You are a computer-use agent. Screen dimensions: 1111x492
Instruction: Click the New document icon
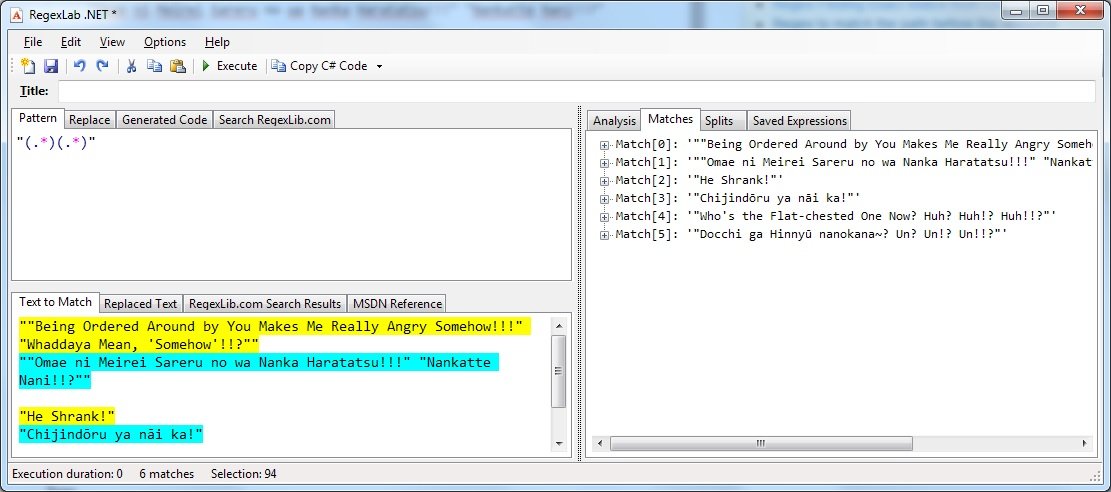pos(28,66)
